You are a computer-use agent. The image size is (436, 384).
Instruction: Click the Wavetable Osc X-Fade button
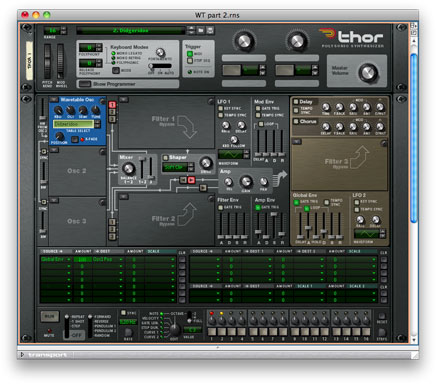[x=75, y=139]
